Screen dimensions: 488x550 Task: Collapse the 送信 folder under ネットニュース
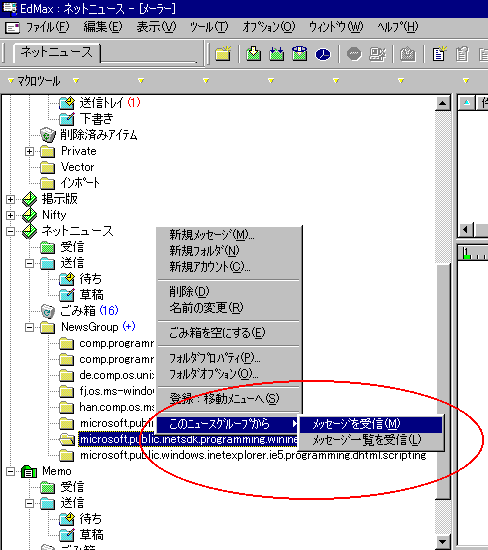coord(29,263)
